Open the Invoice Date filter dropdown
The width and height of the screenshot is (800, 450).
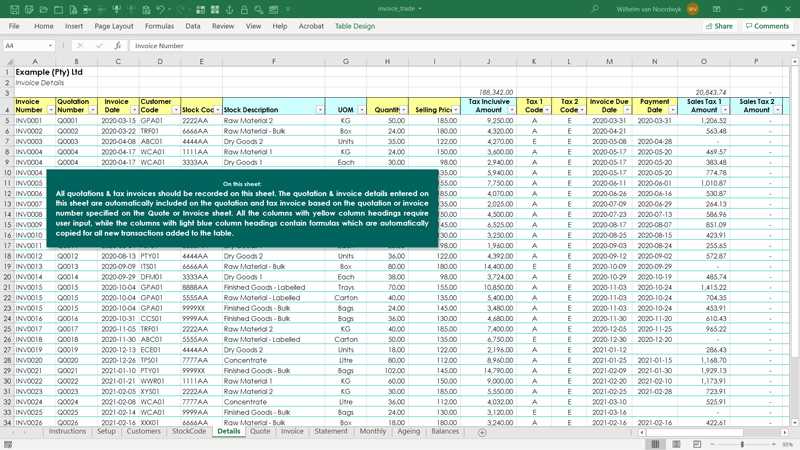tap(134, 110)
